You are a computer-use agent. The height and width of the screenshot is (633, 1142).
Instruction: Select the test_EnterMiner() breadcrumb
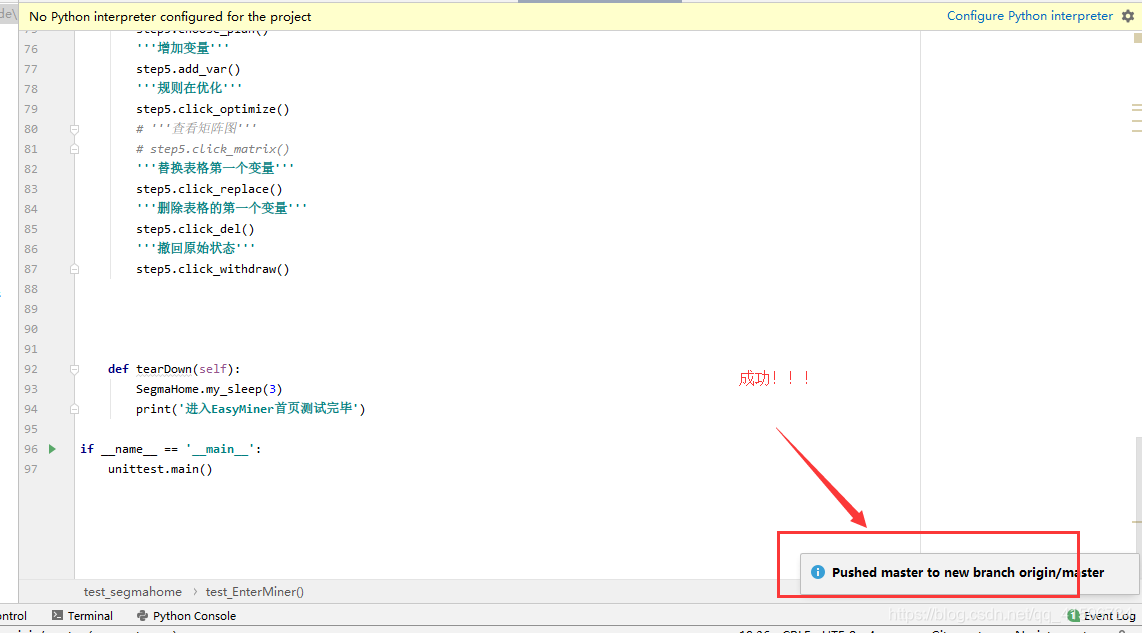255,591
